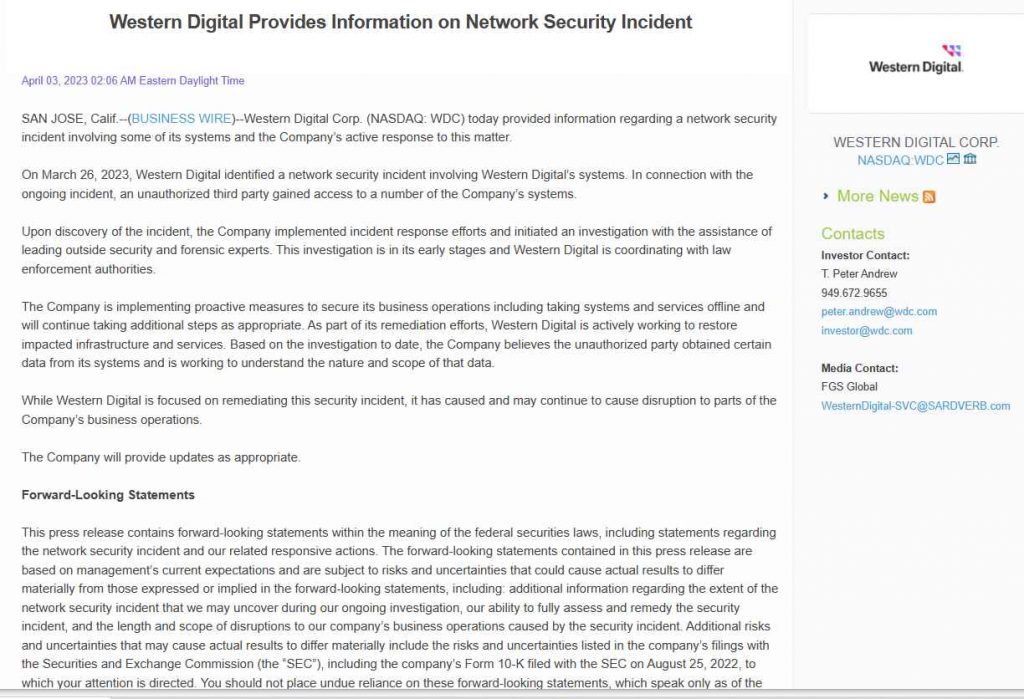Click the Investor Contact label
1024x699 pixels.
(x=865, y=255)
